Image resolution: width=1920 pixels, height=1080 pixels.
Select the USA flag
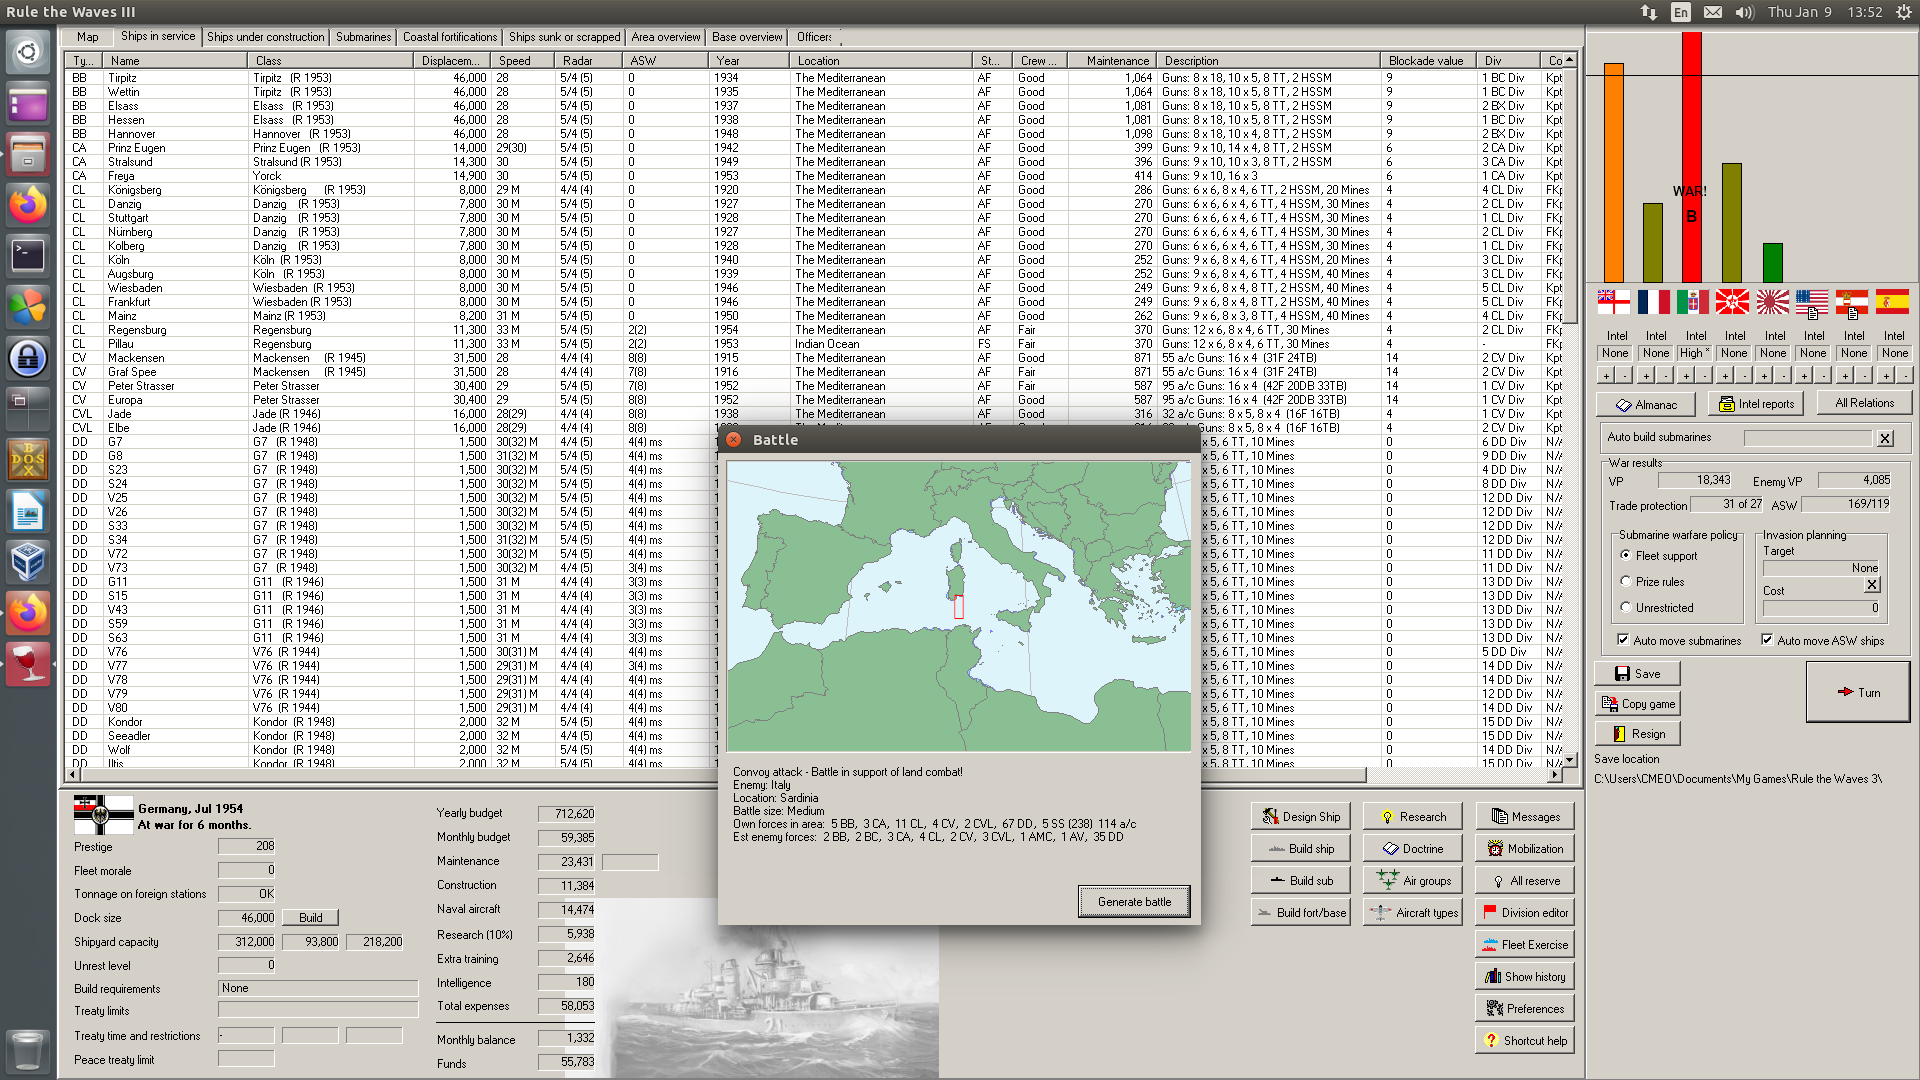click(1812, 301)
